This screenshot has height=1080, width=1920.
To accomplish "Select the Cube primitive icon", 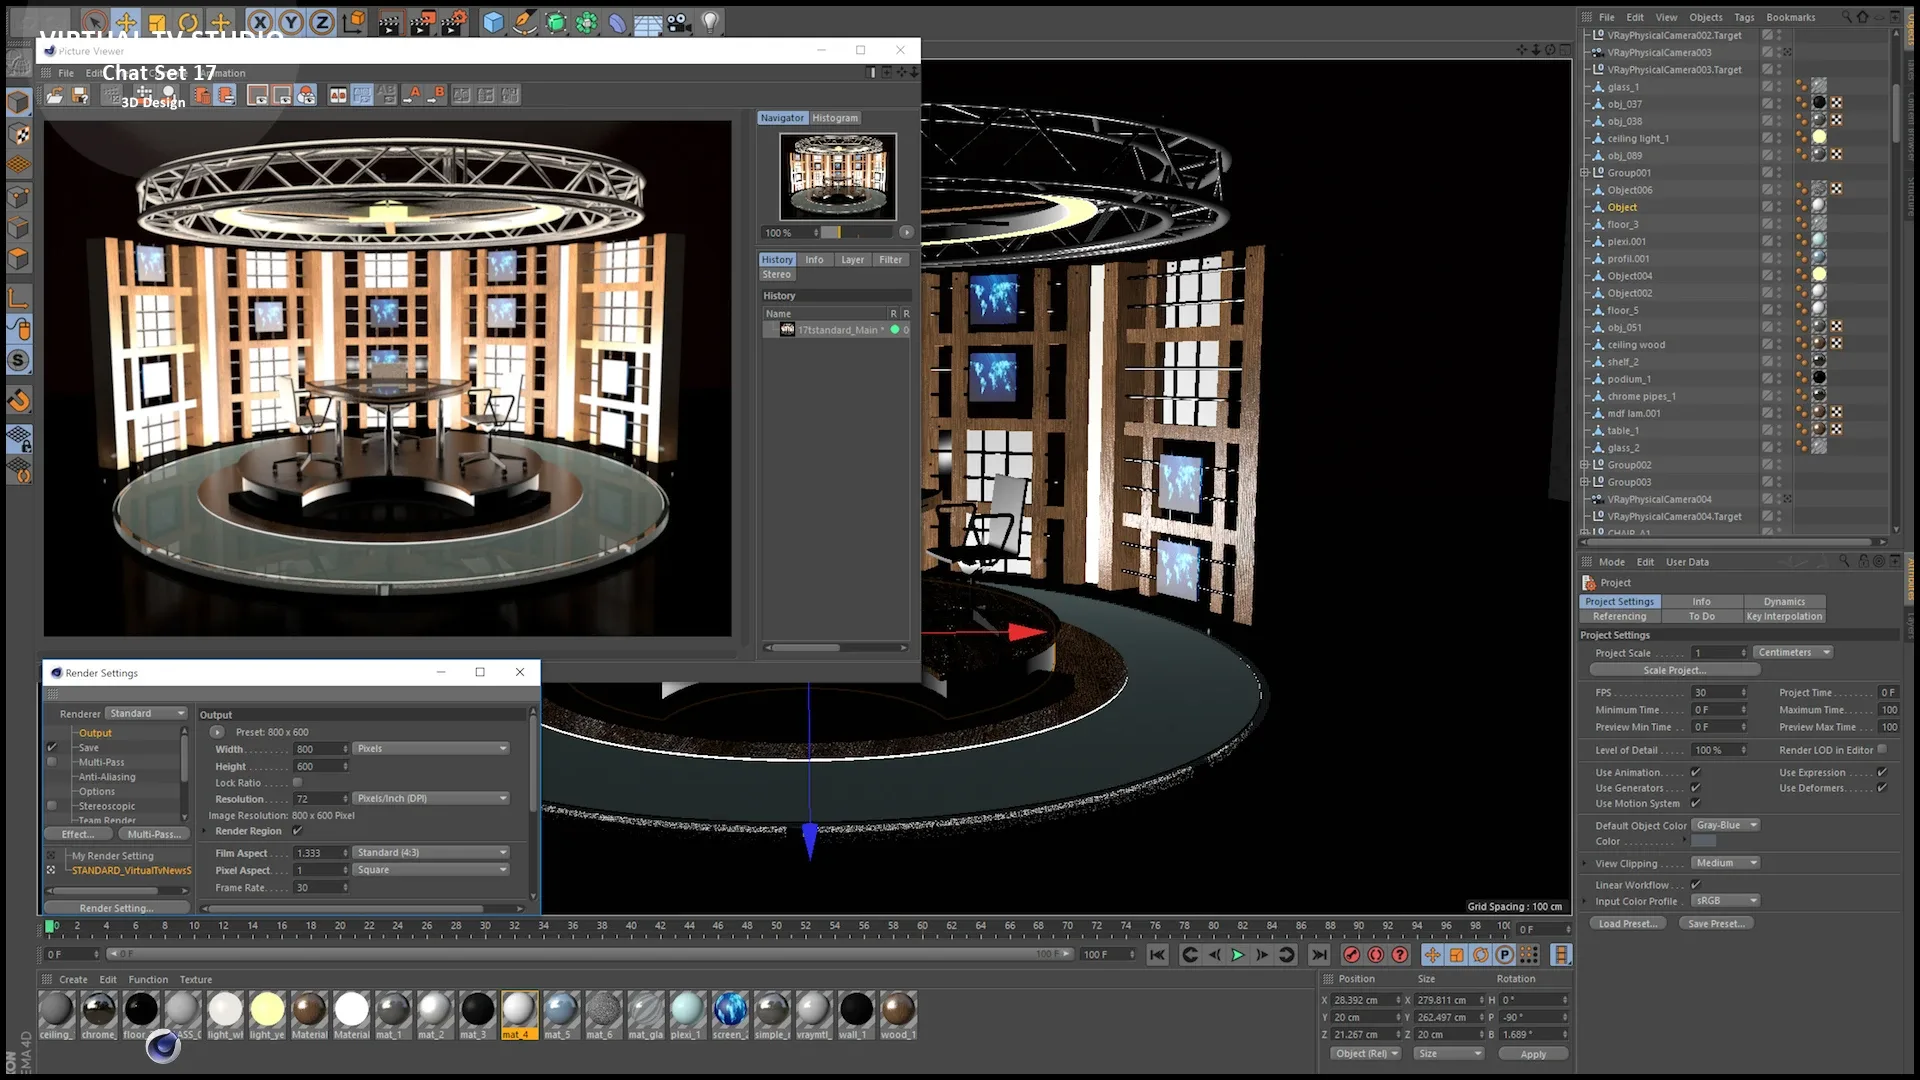I will click(x=493, y=21).
